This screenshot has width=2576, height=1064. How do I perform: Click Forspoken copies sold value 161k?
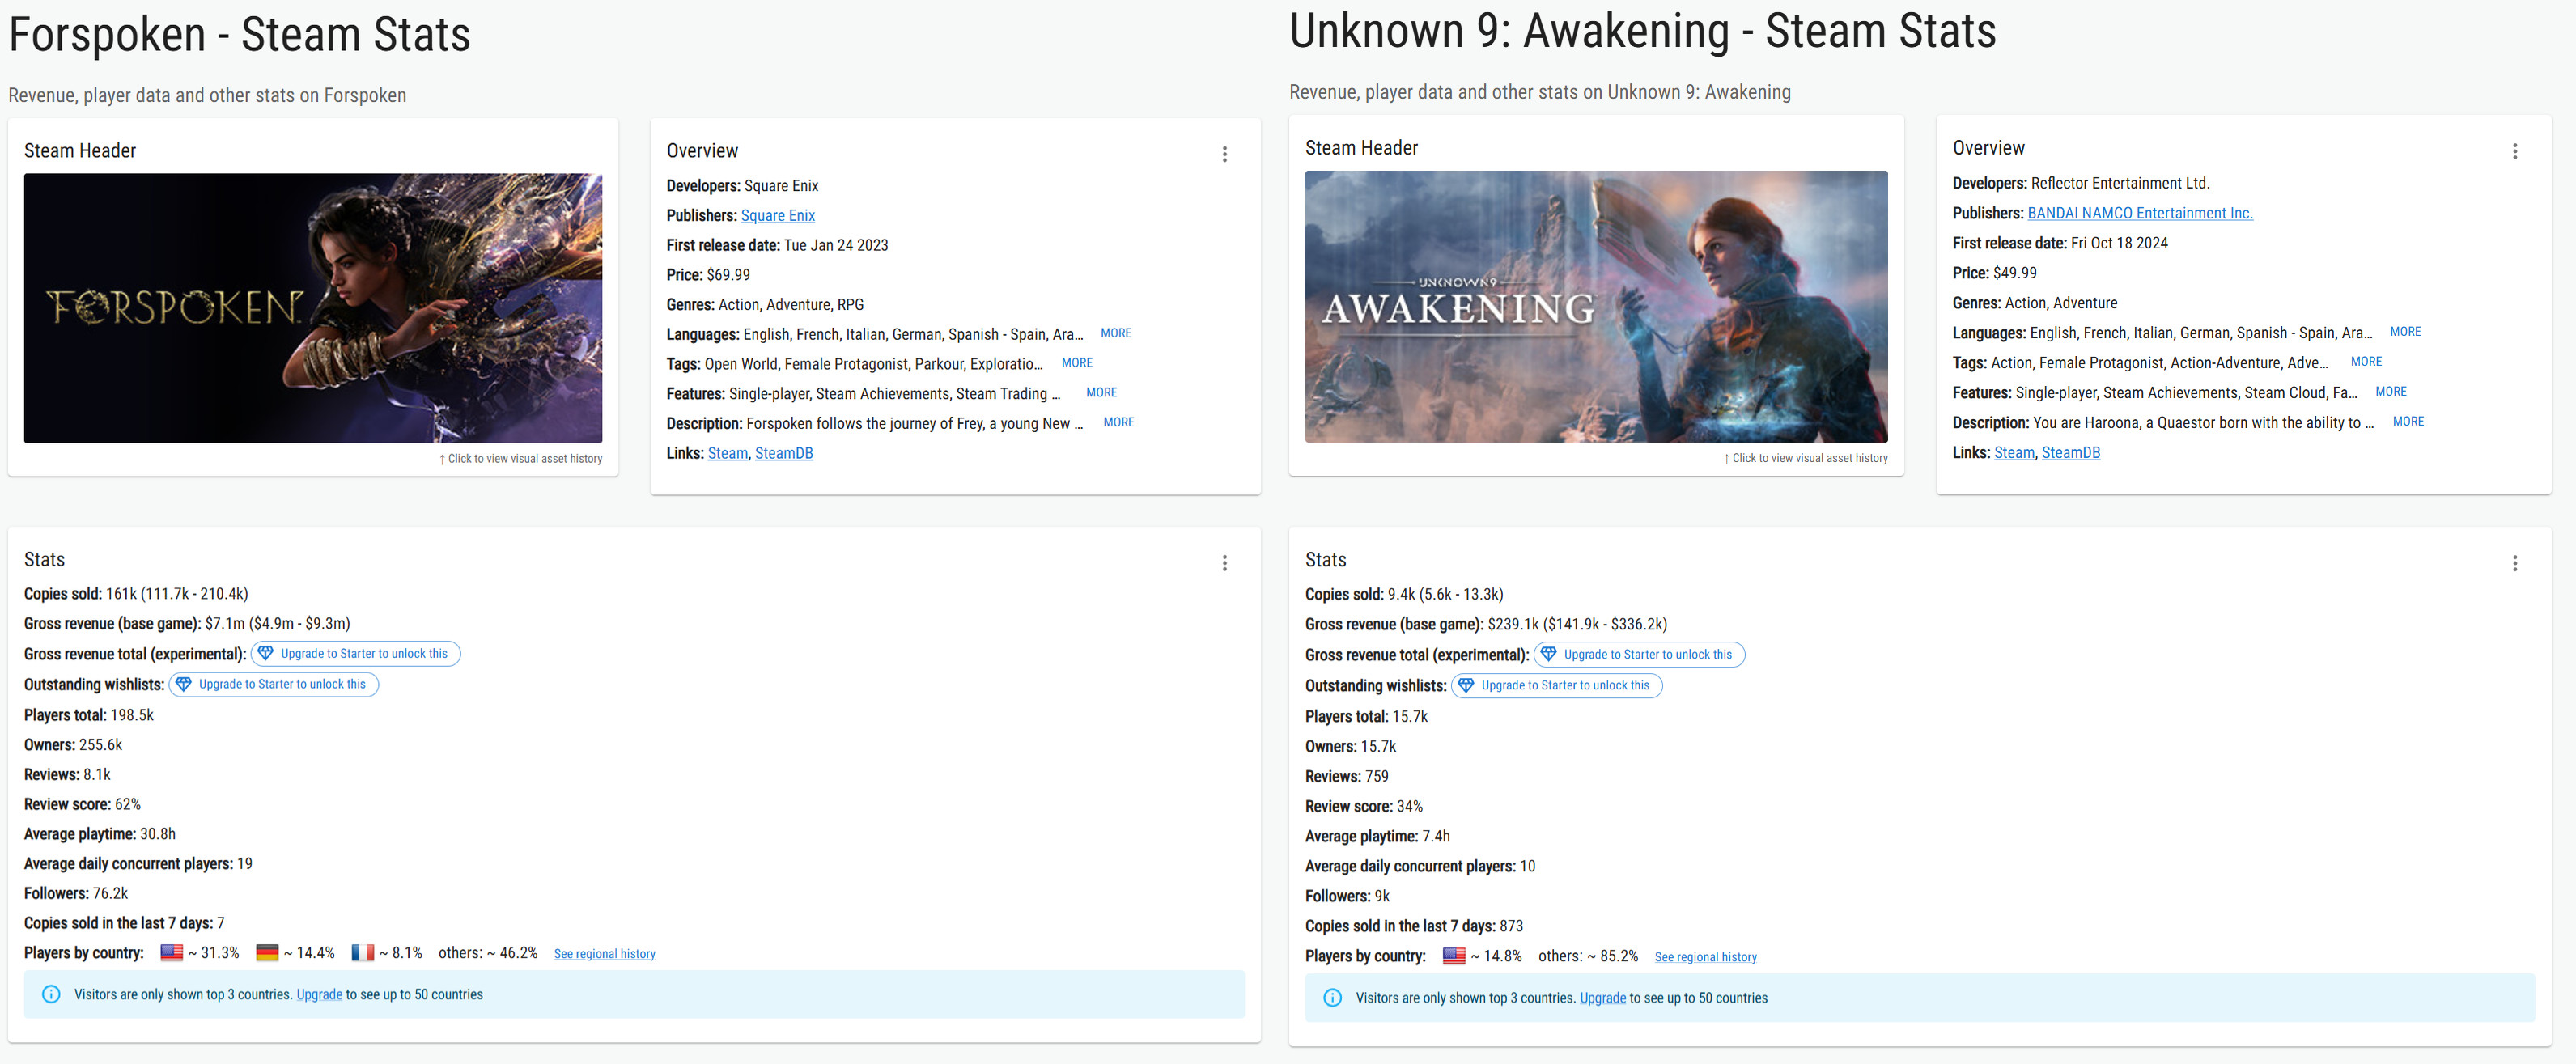[x=121, y=594]
